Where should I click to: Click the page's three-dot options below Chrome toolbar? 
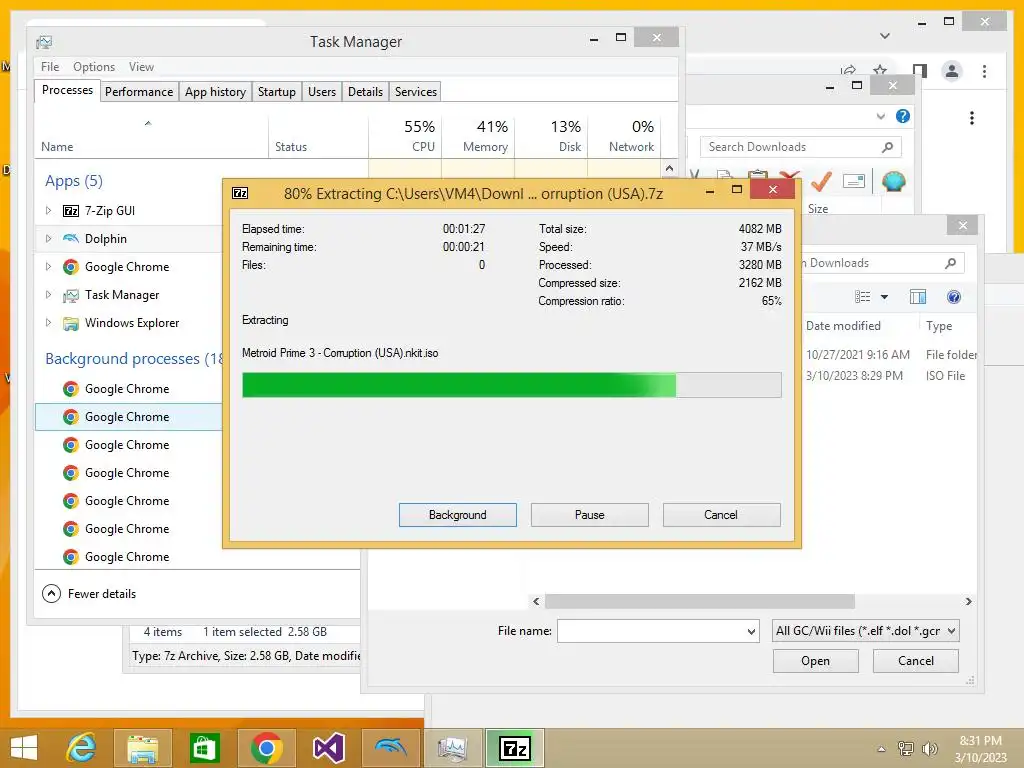coord(972,118)
